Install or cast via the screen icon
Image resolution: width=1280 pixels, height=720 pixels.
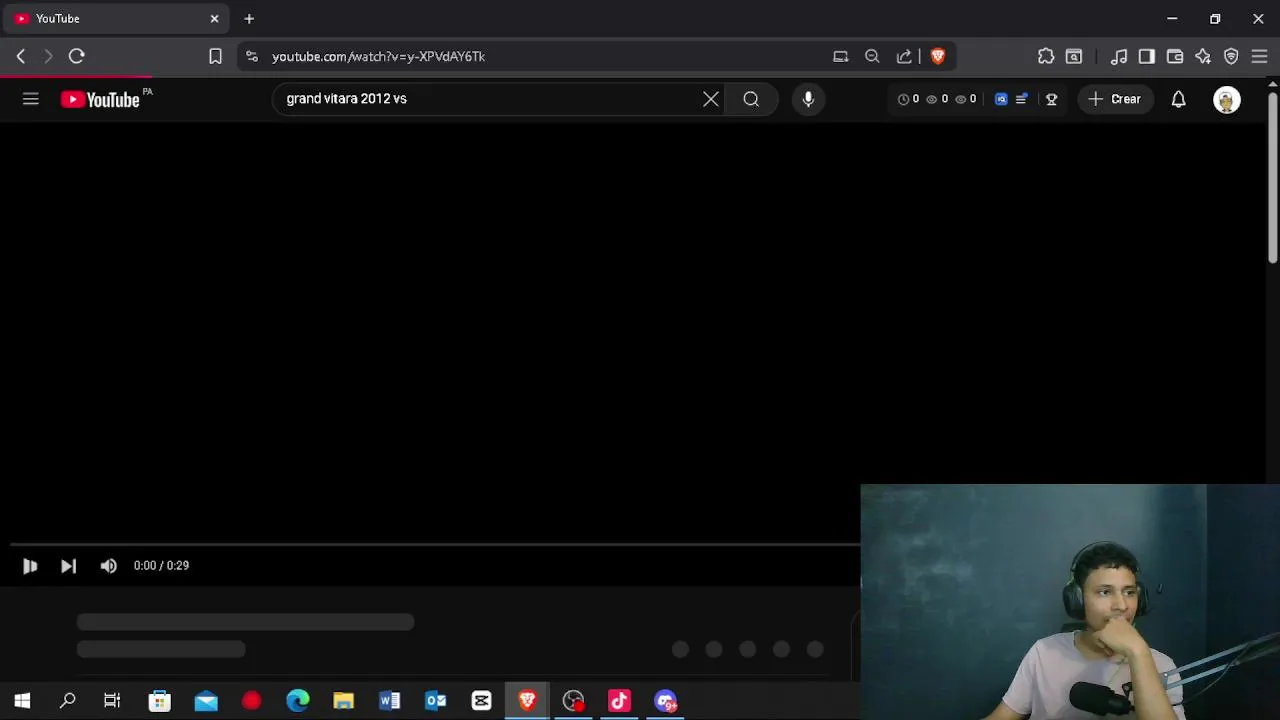[841, 57]
